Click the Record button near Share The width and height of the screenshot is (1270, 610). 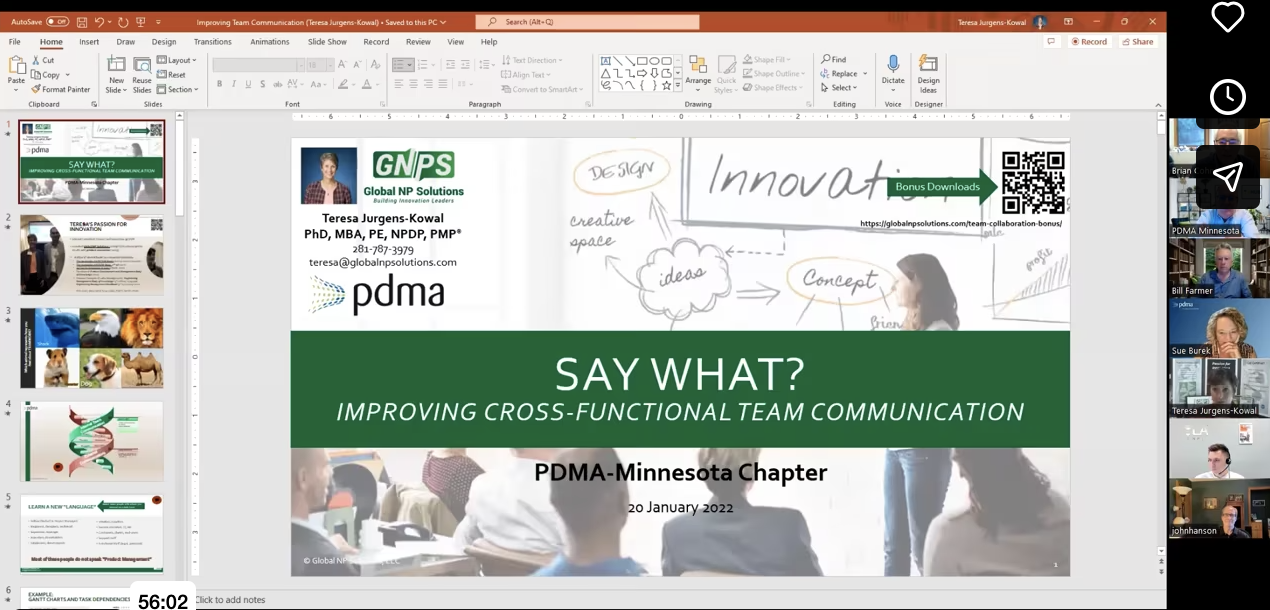pyautogui.click(x=1089, y=41)
